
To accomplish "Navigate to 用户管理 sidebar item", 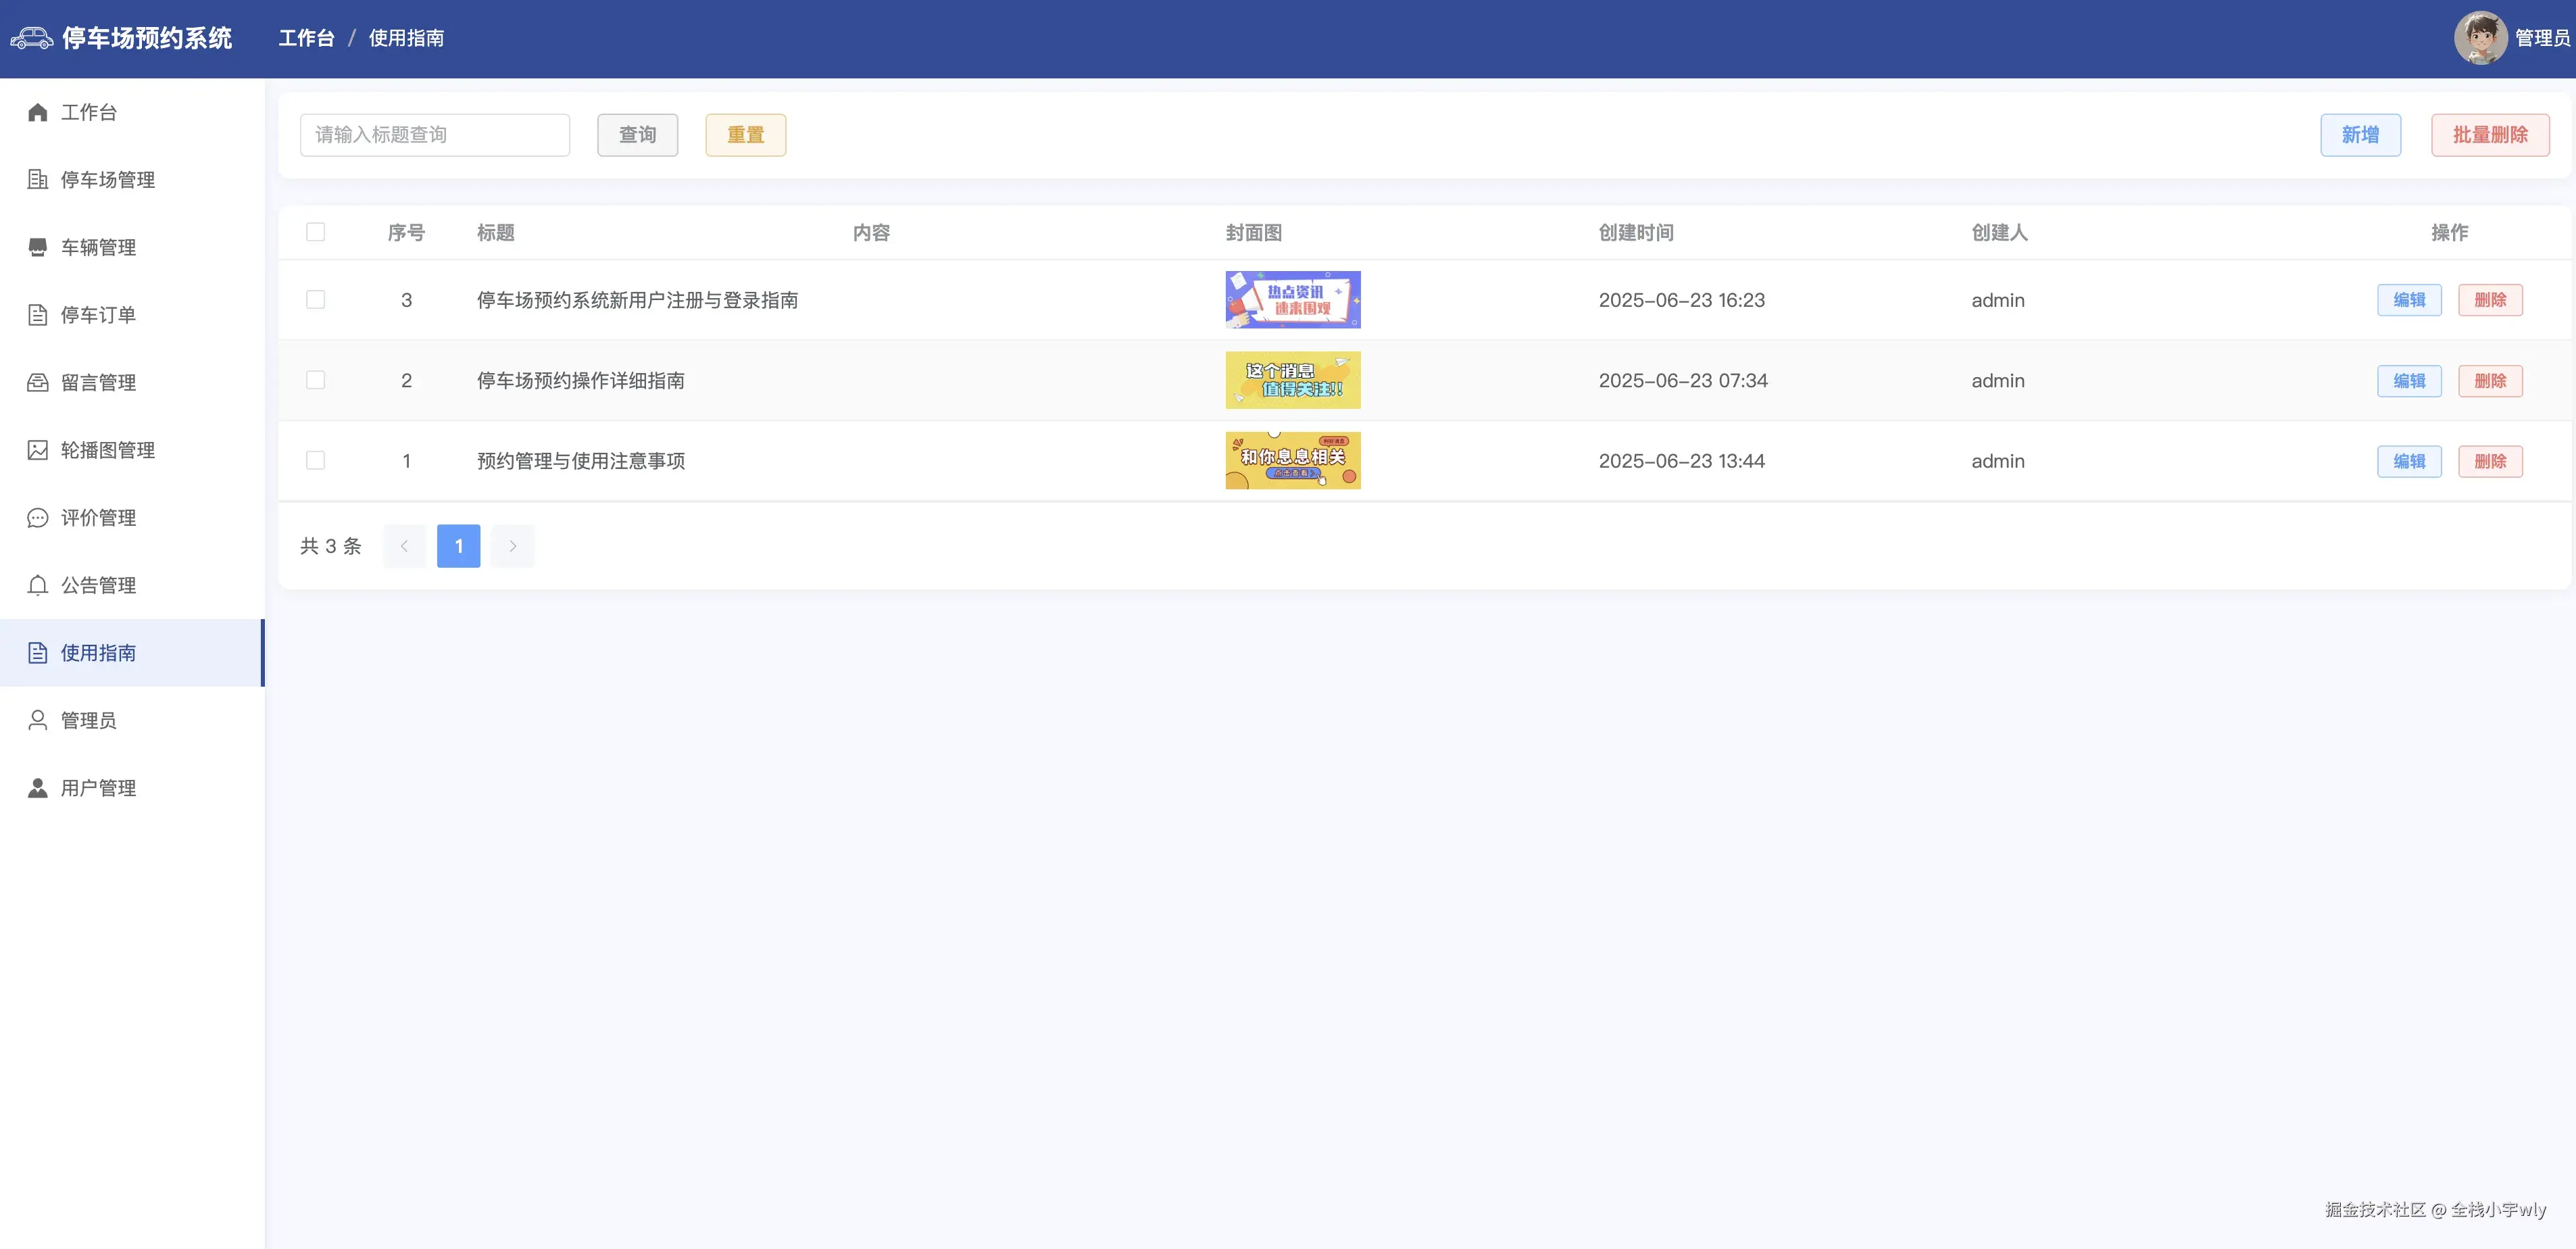I will (x=98, y=788).
